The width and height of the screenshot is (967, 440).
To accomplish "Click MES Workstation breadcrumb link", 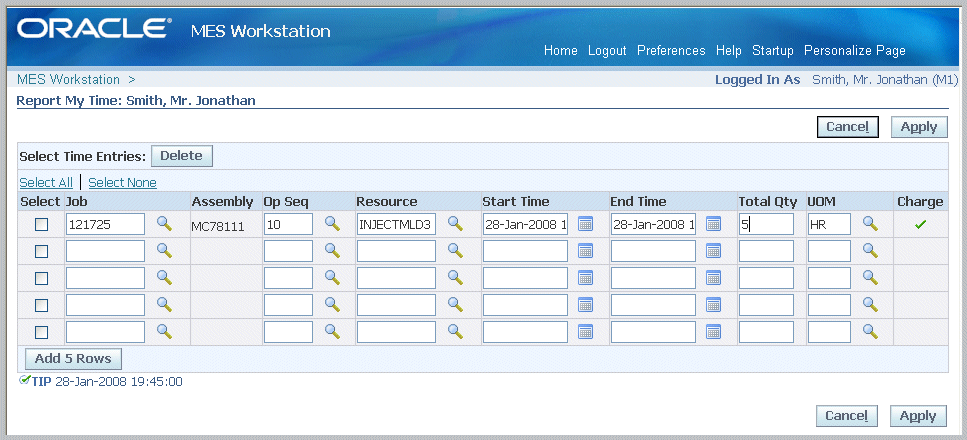I will [68, 80].
